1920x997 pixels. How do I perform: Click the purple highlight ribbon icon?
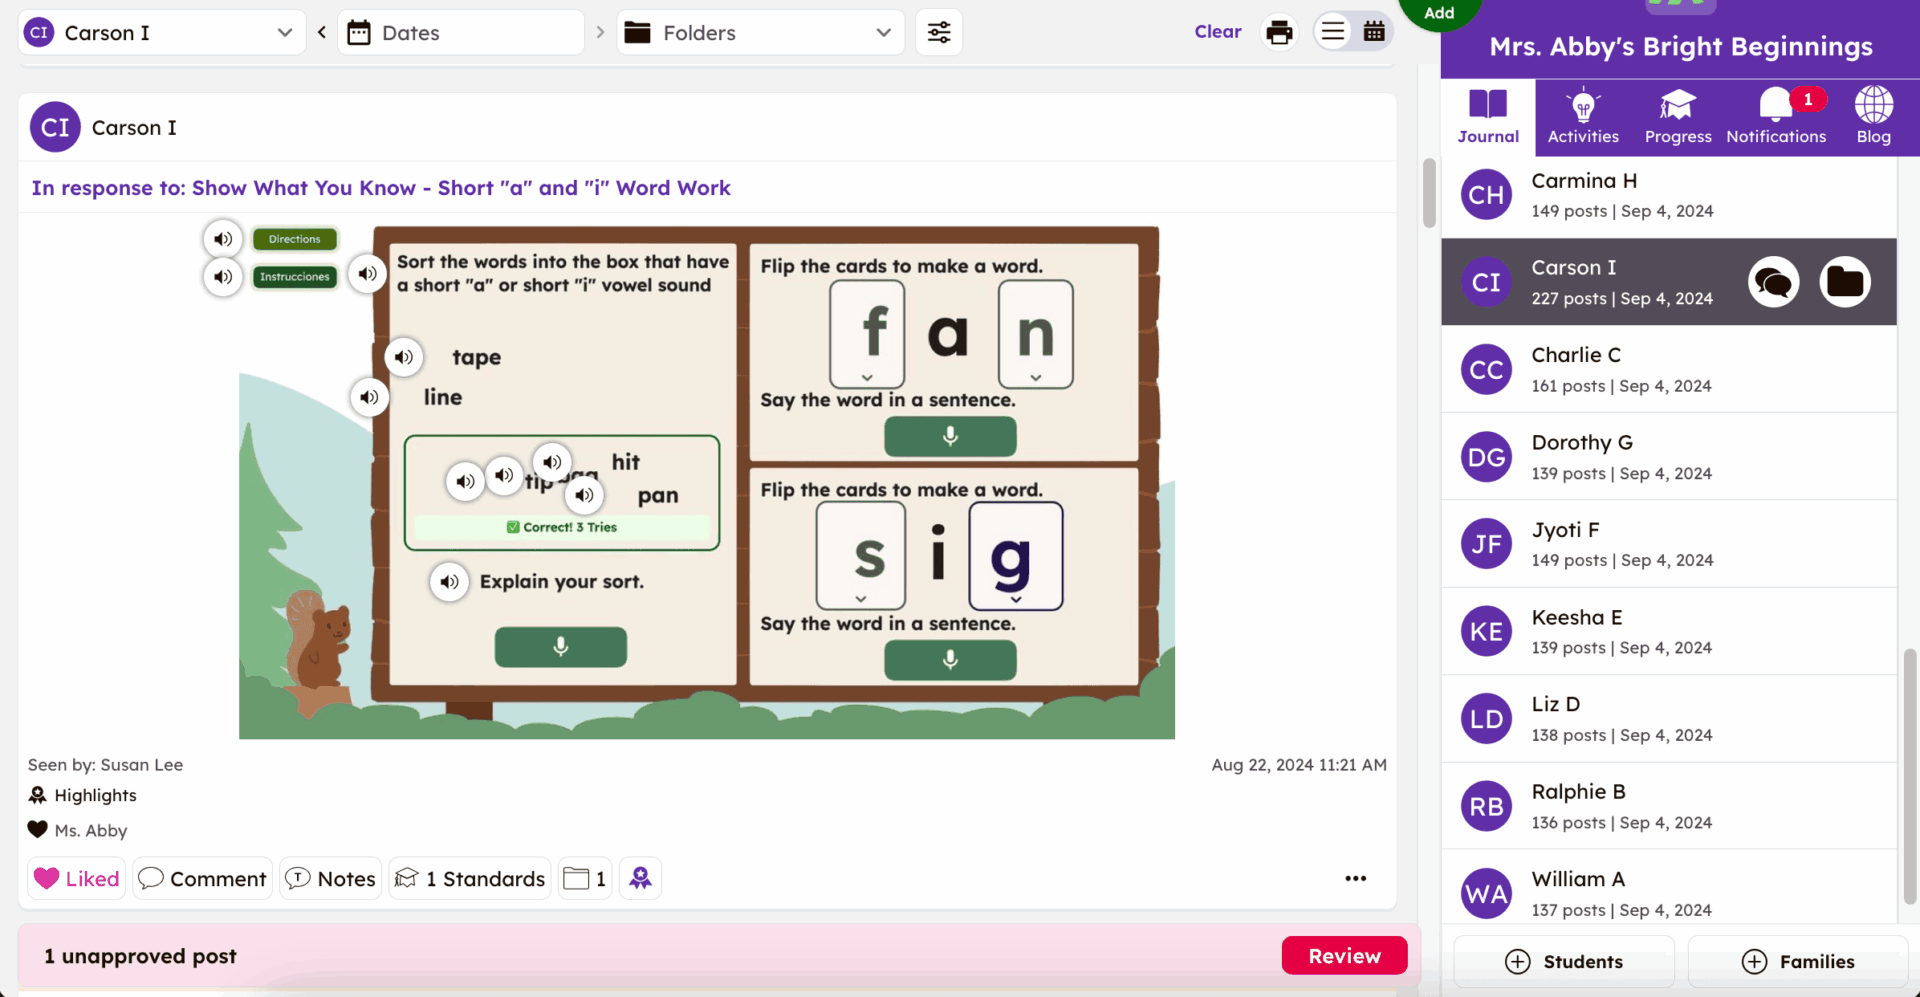coord(640,878)
